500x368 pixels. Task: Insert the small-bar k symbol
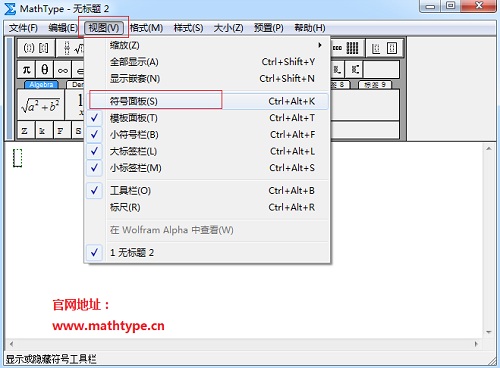tap(44, 130)
